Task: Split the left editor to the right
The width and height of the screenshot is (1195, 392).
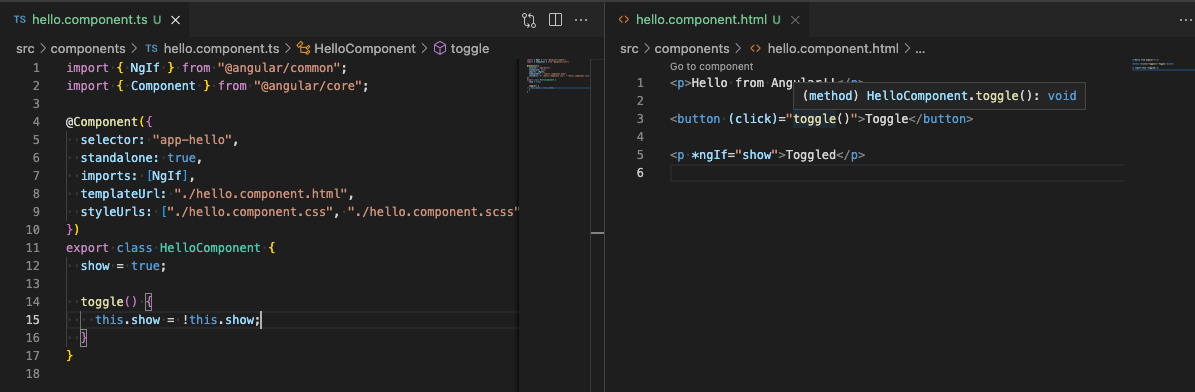Action: click(556, 20)
